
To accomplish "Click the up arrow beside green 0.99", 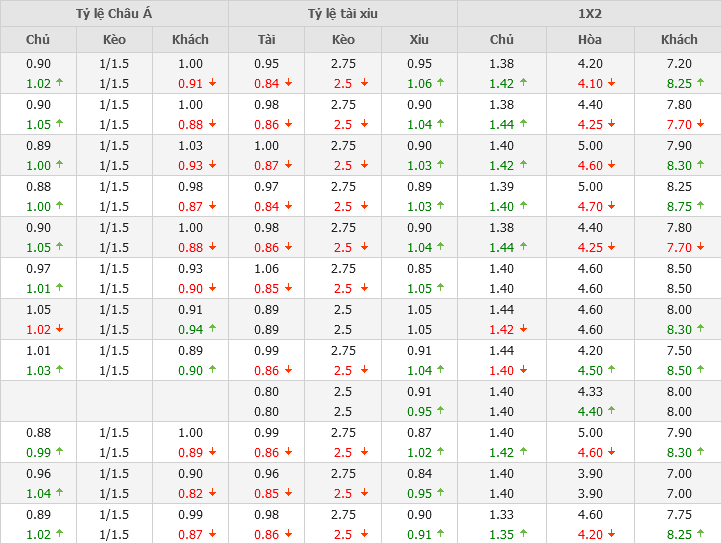I will coord(59,453).
